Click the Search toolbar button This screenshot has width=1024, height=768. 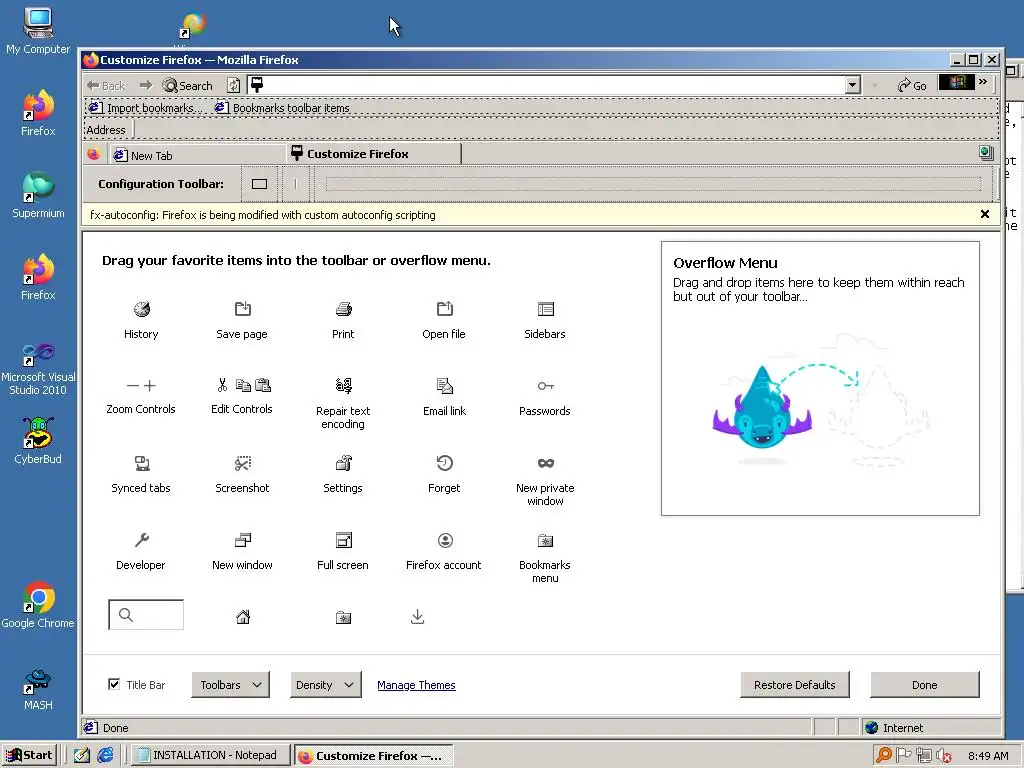188,86
